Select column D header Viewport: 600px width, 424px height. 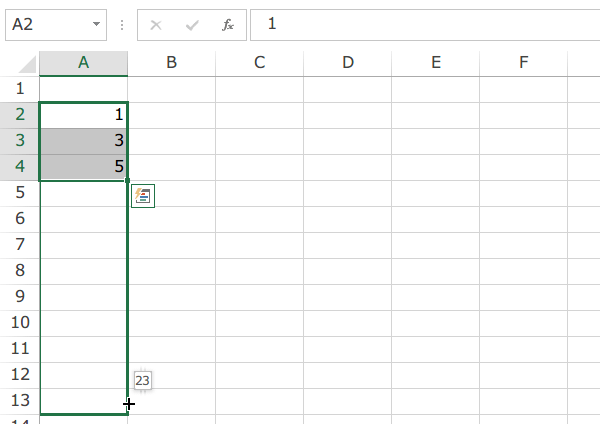tap(347, 63)
